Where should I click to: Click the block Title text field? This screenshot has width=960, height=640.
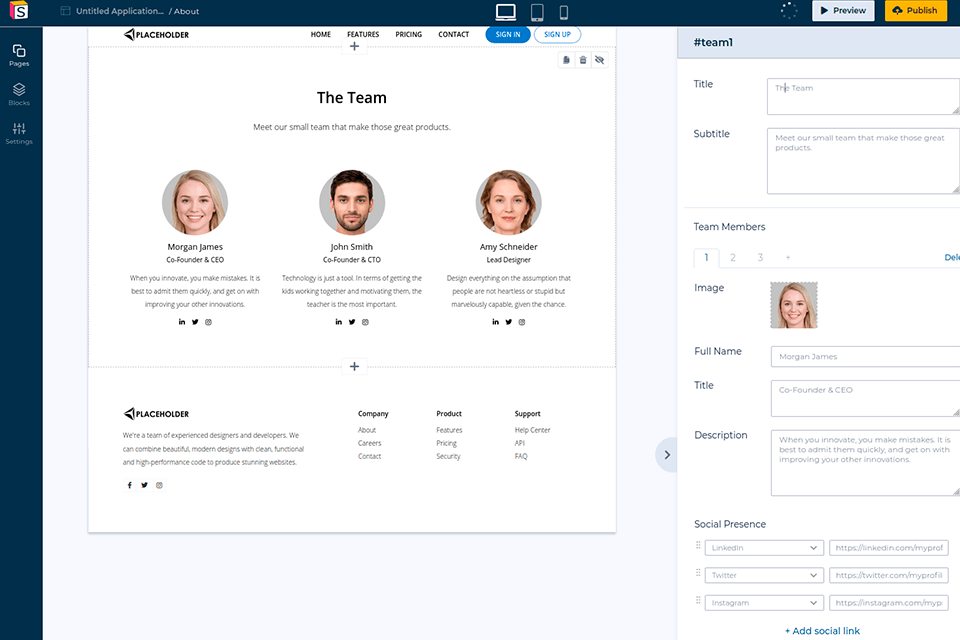pos(863,96)
